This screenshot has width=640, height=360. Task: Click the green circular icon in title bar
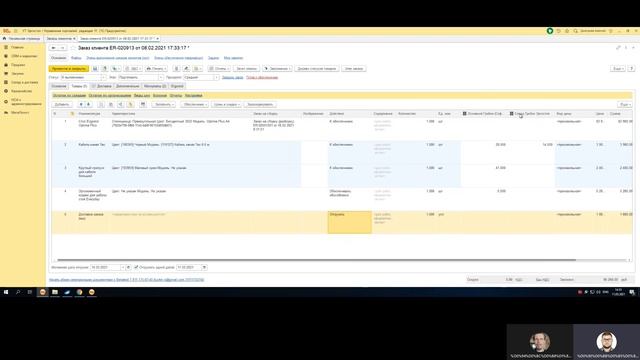(x=550, y=31)
